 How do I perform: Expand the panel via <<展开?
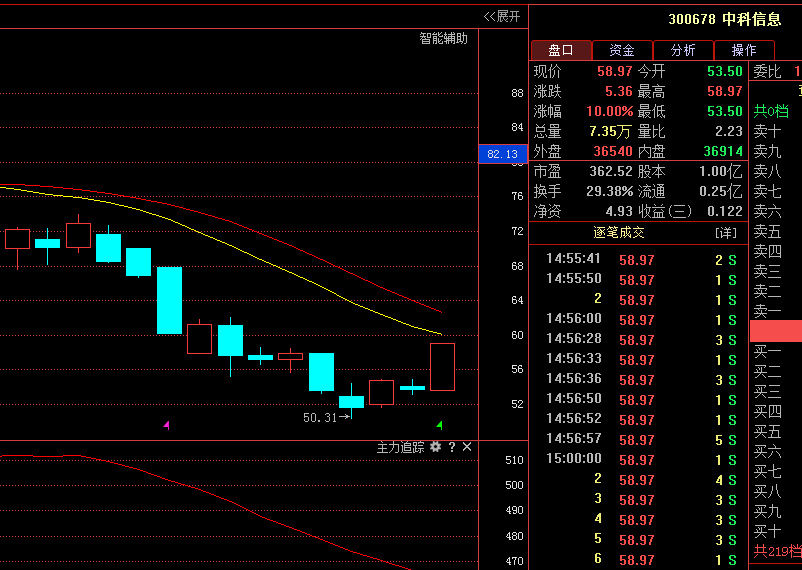click(x=502, y=16)
